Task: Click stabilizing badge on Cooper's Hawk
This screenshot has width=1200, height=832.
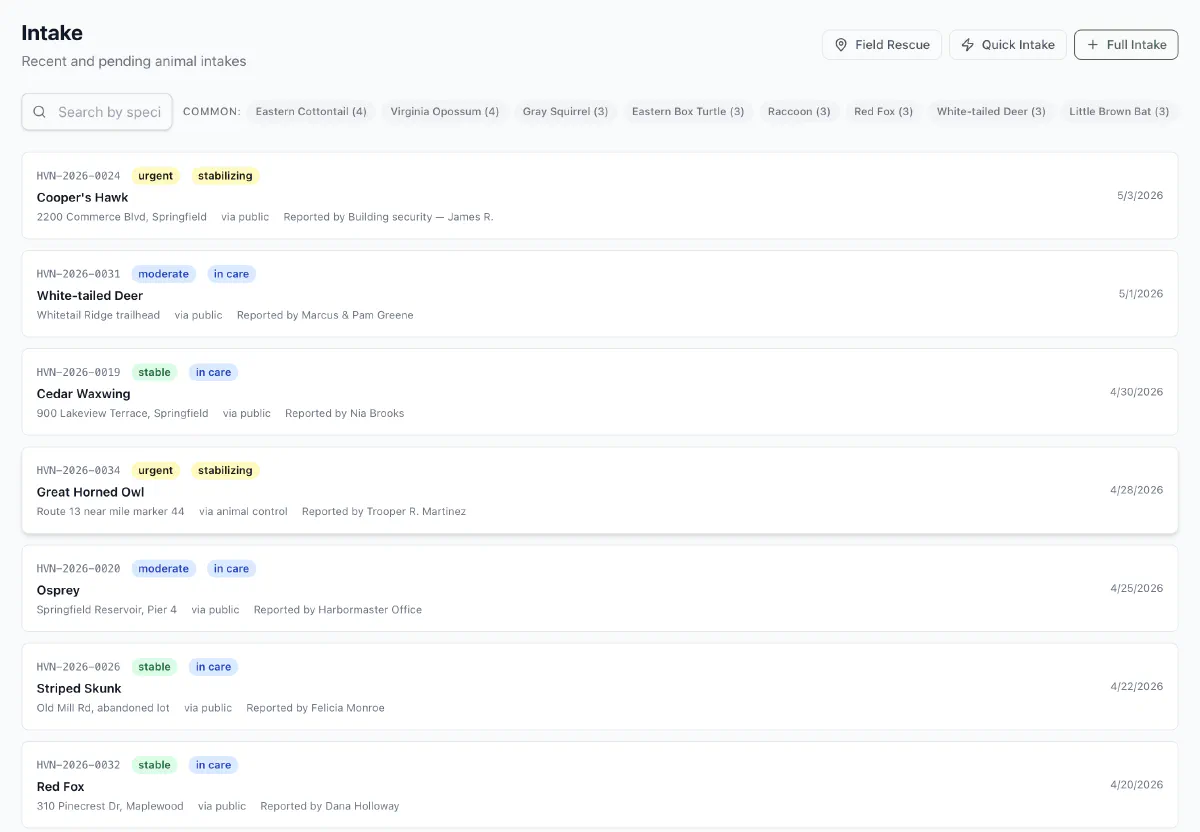Action: click(x=226, y=176)
